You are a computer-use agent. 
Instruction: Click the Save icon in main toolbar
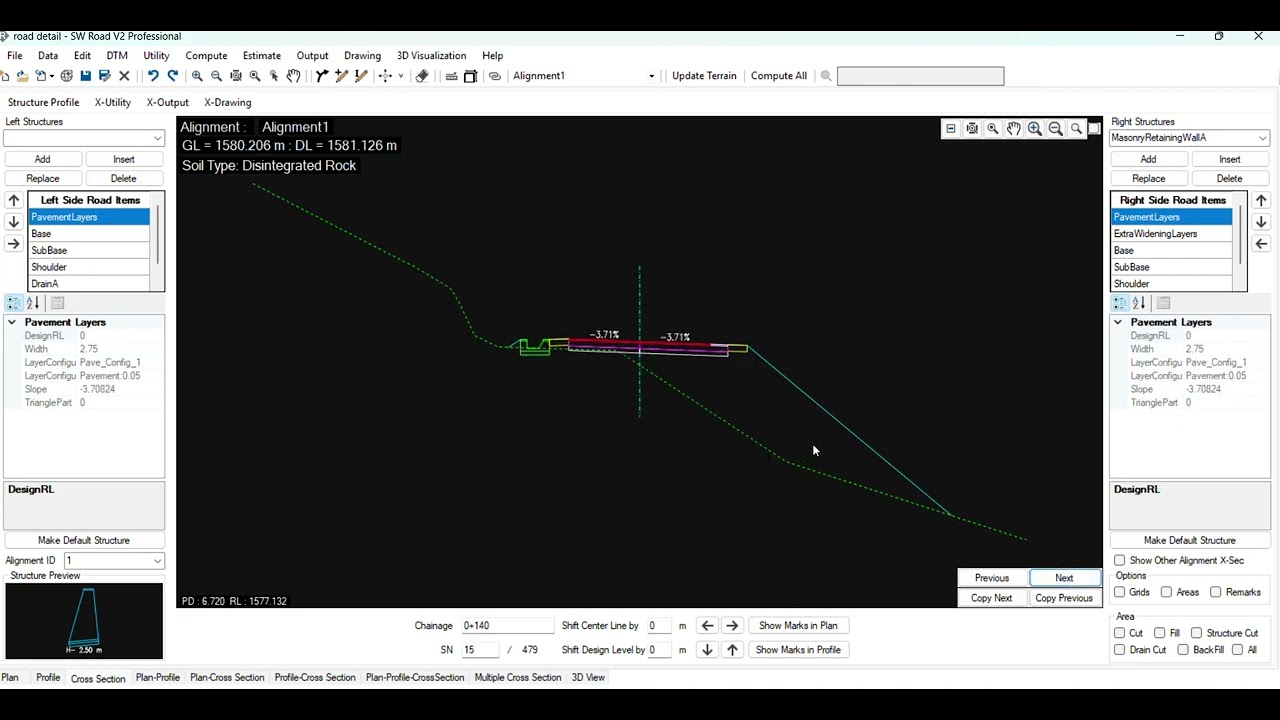86,76
